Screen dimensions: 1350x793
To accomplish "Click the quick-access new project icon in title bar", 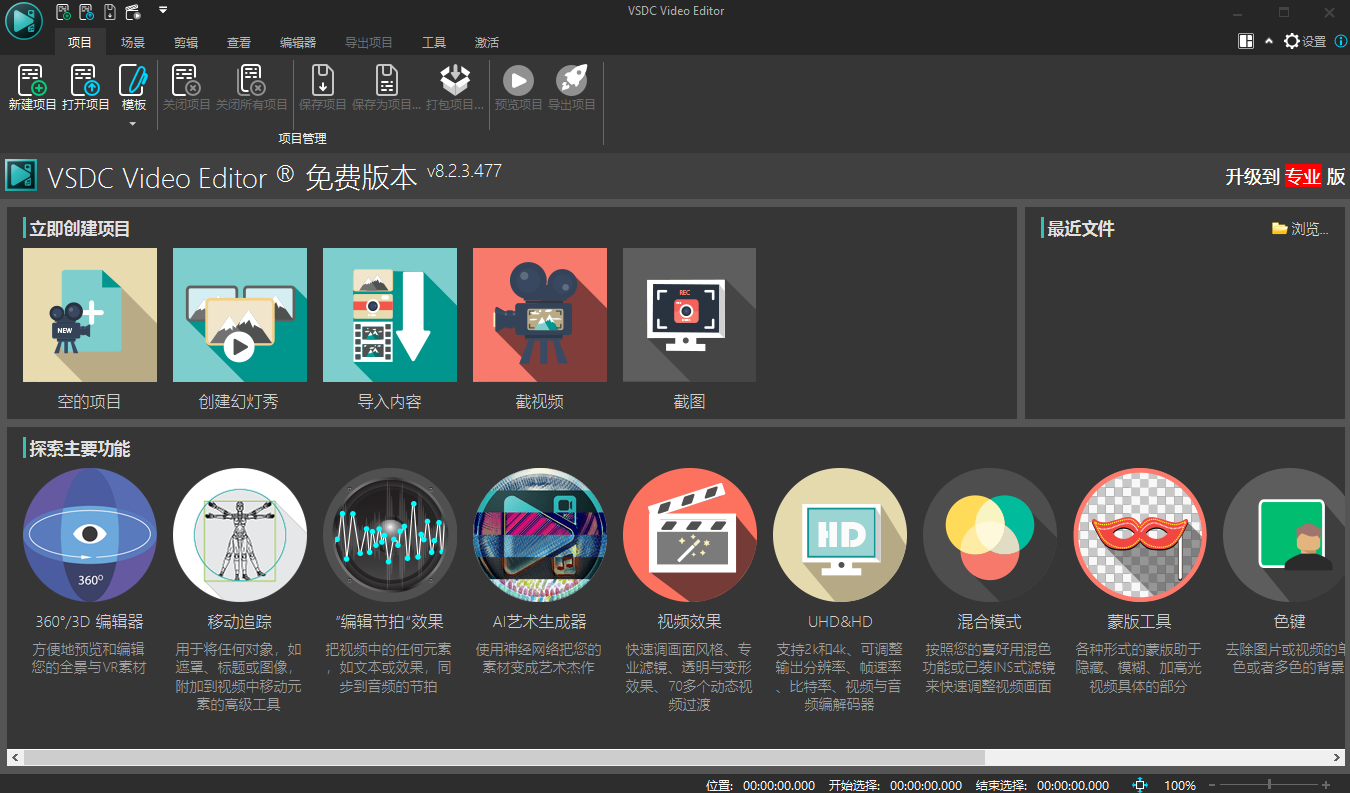I will [x=64, y=12].
